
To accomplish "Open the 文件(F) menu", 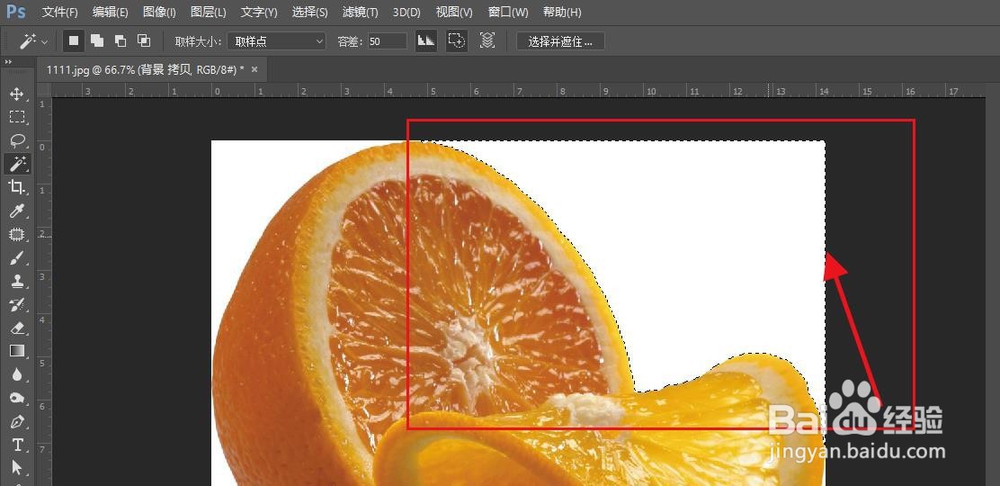I will click(60, 12).
